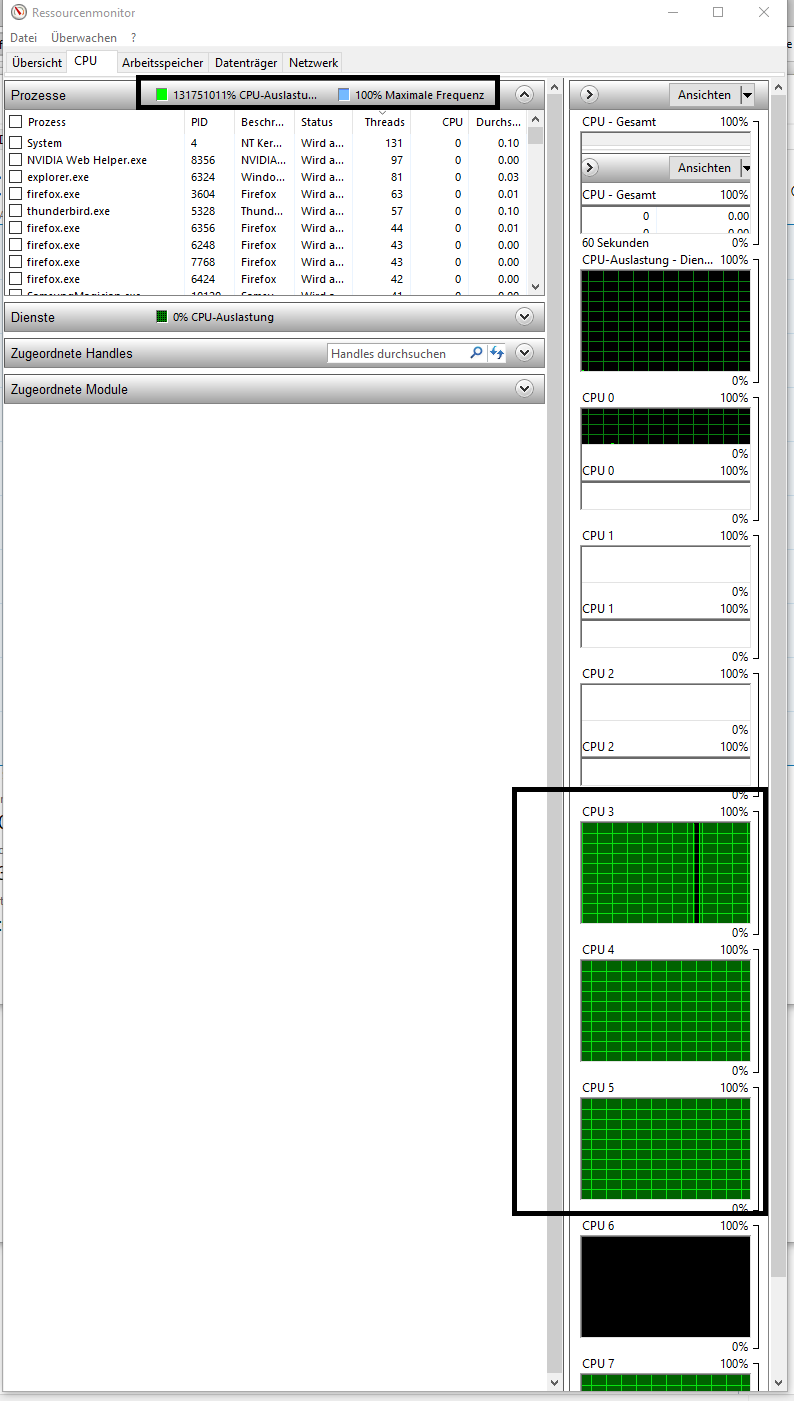Tick the select-all checkbox beside Prozess header

15,122
